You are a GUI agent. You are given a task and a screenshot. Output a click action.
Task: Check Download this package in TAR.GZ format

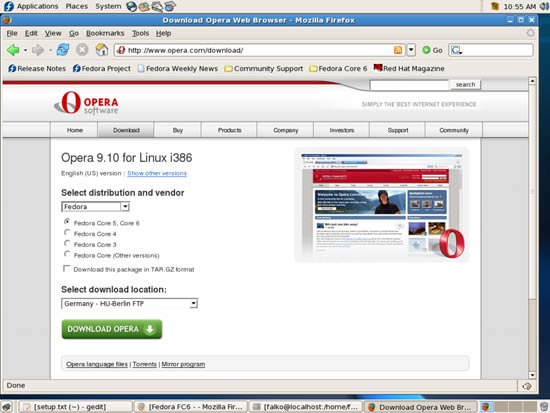pyautogui.click(x=66, y=268)
